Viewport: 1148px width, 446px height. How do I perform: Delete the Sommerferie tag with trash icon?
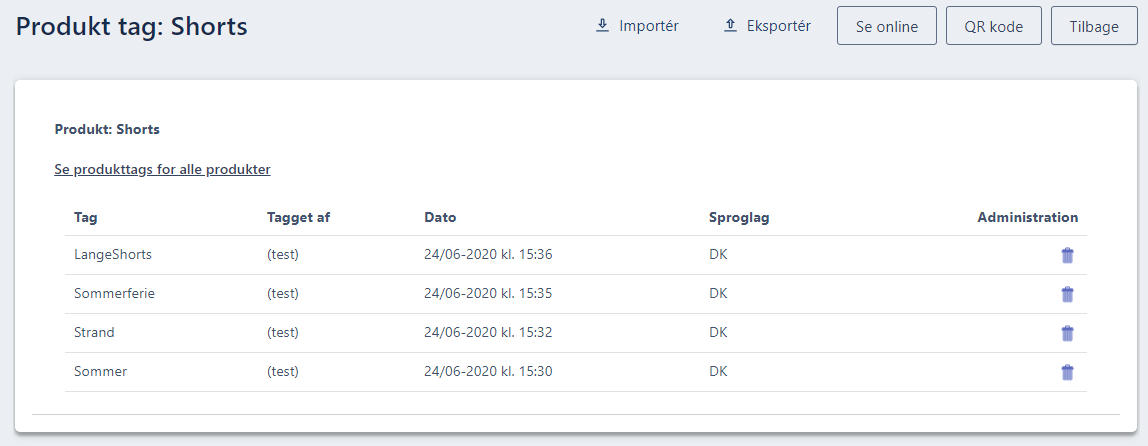click(1067, 294)
